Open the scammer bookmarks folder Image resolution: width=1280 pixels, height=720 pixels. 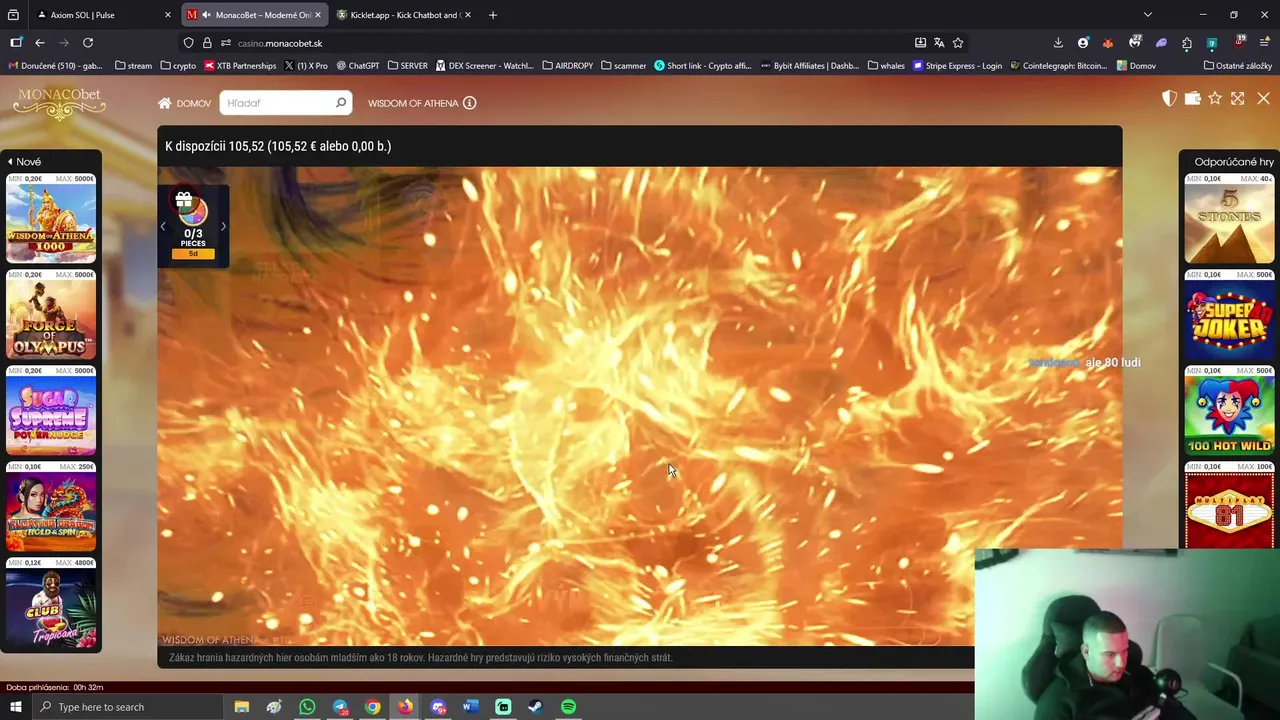pyautogui.click(x=624, y=66)
